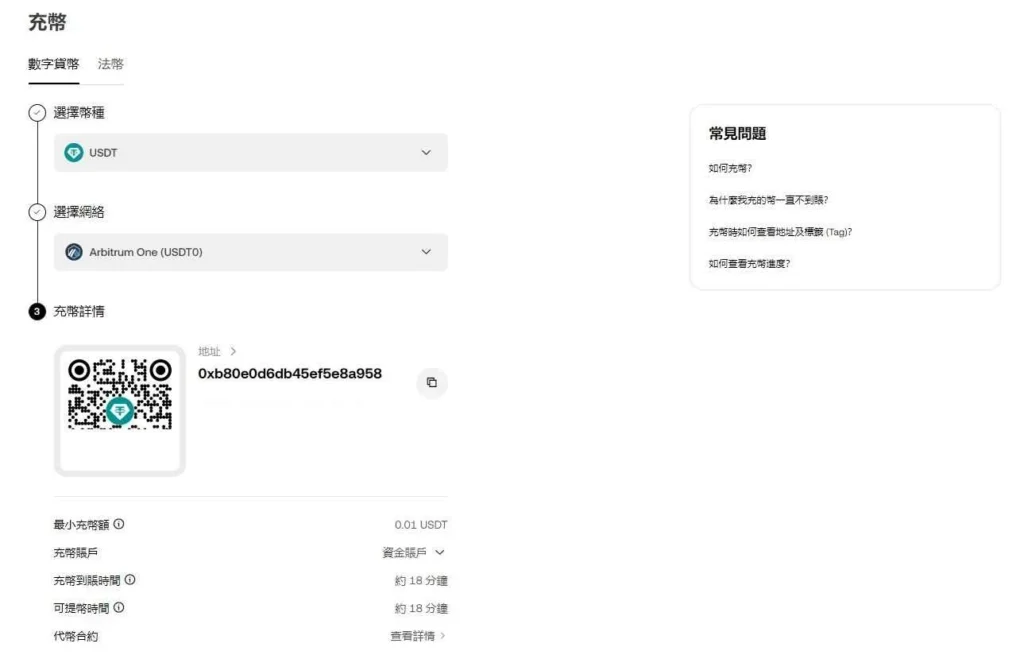Copy the deposit address with copy icon
This screenshot has height=655, width=1024.
(432, 383)
